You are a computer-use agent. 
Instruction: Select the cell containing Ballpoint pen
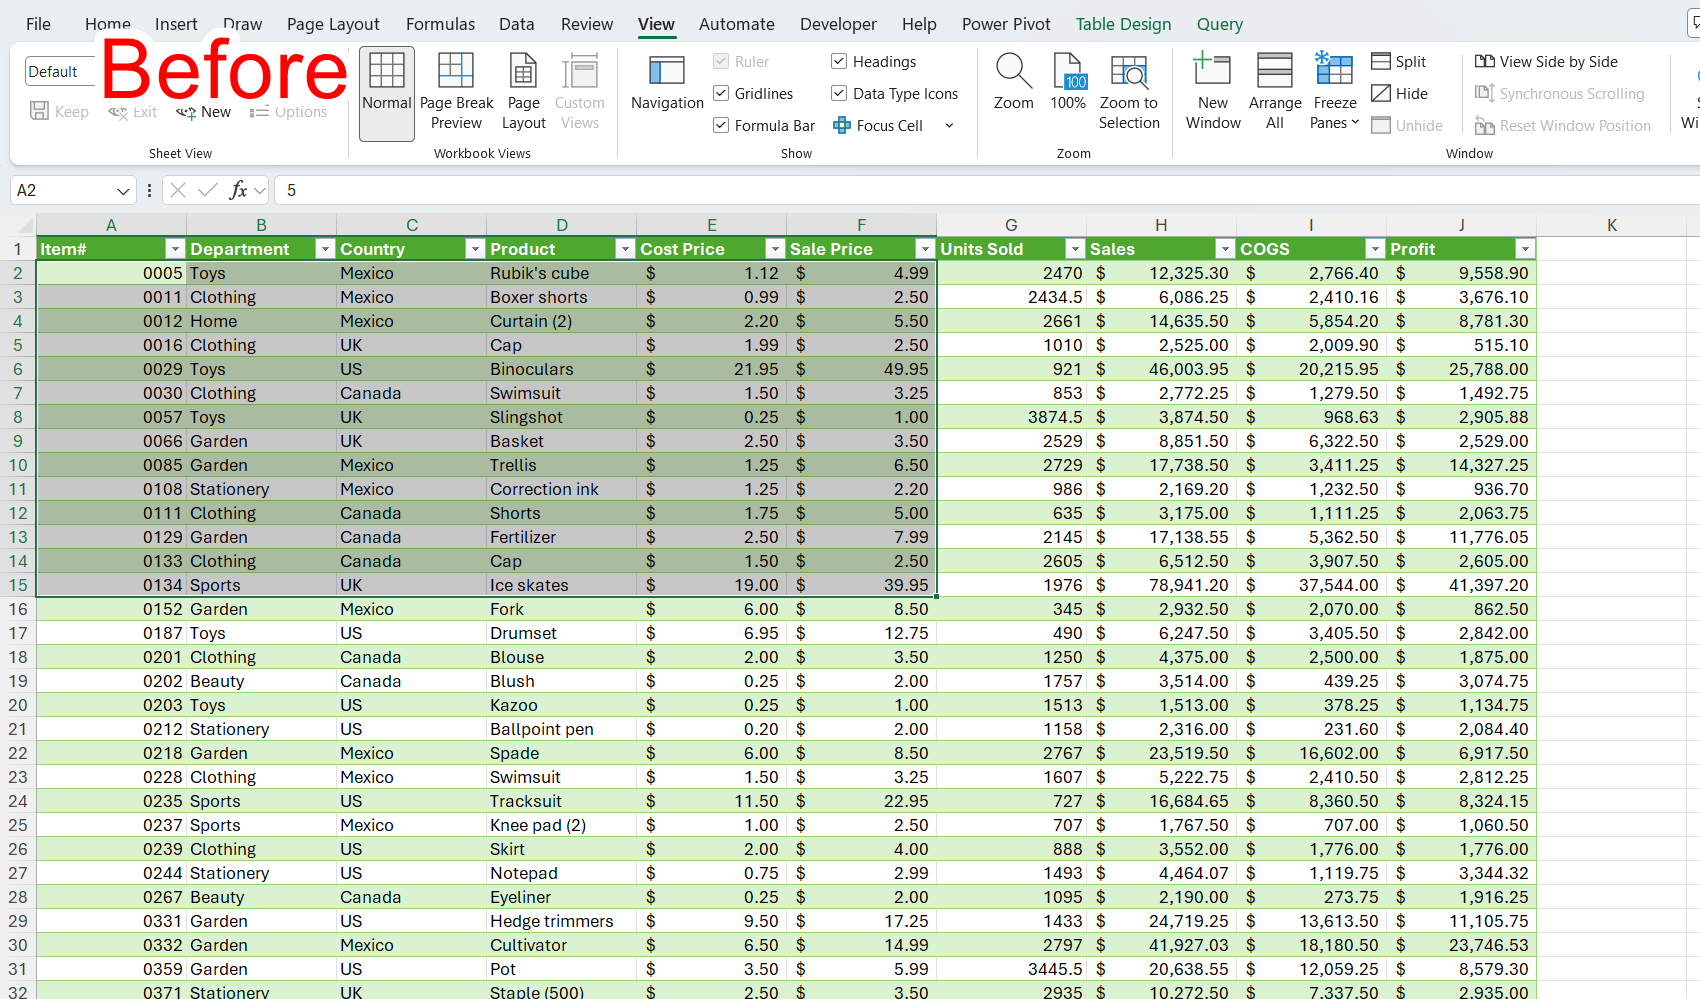[561, 729]
